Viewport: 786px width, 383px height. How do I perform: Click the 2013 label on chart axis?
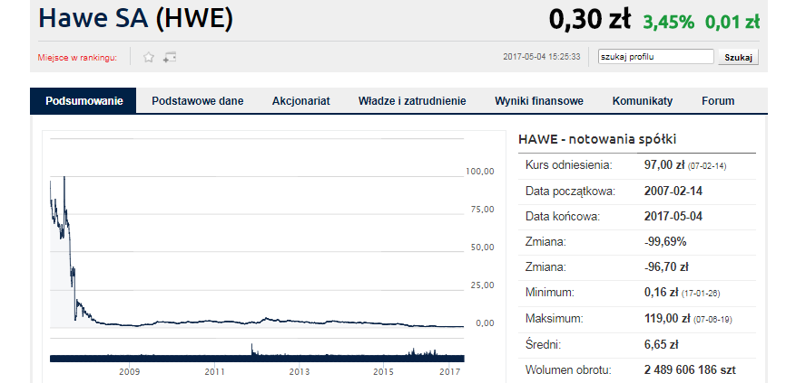point(299,372)
